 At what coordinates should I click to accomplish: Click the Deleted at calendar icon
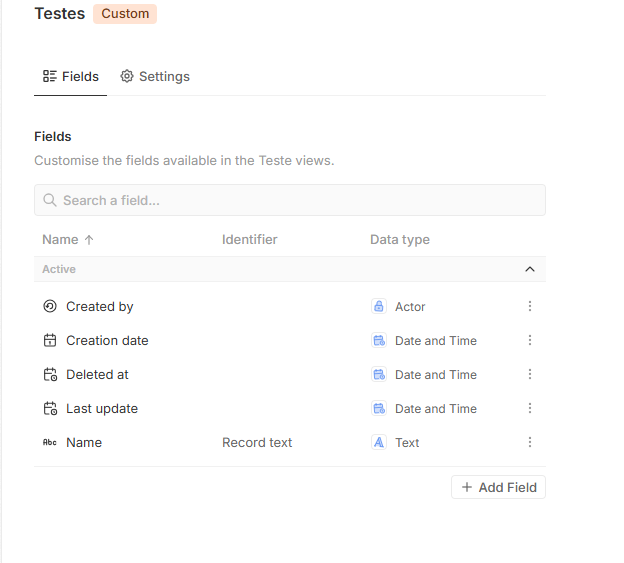[50, 375]
